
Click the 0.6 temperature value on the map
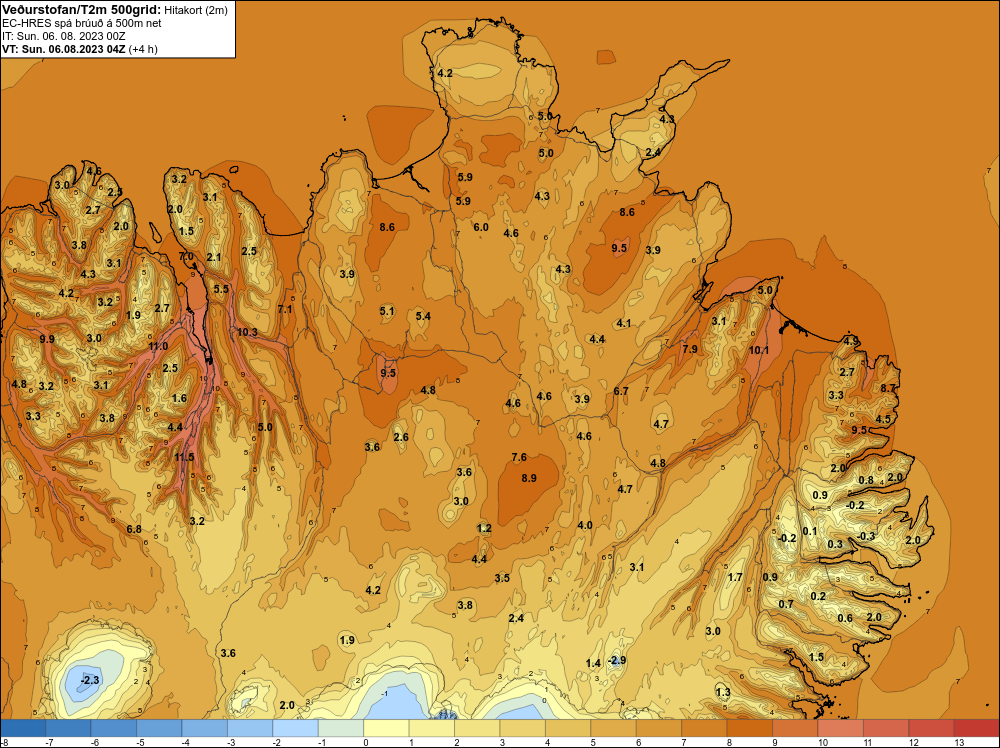845,618
